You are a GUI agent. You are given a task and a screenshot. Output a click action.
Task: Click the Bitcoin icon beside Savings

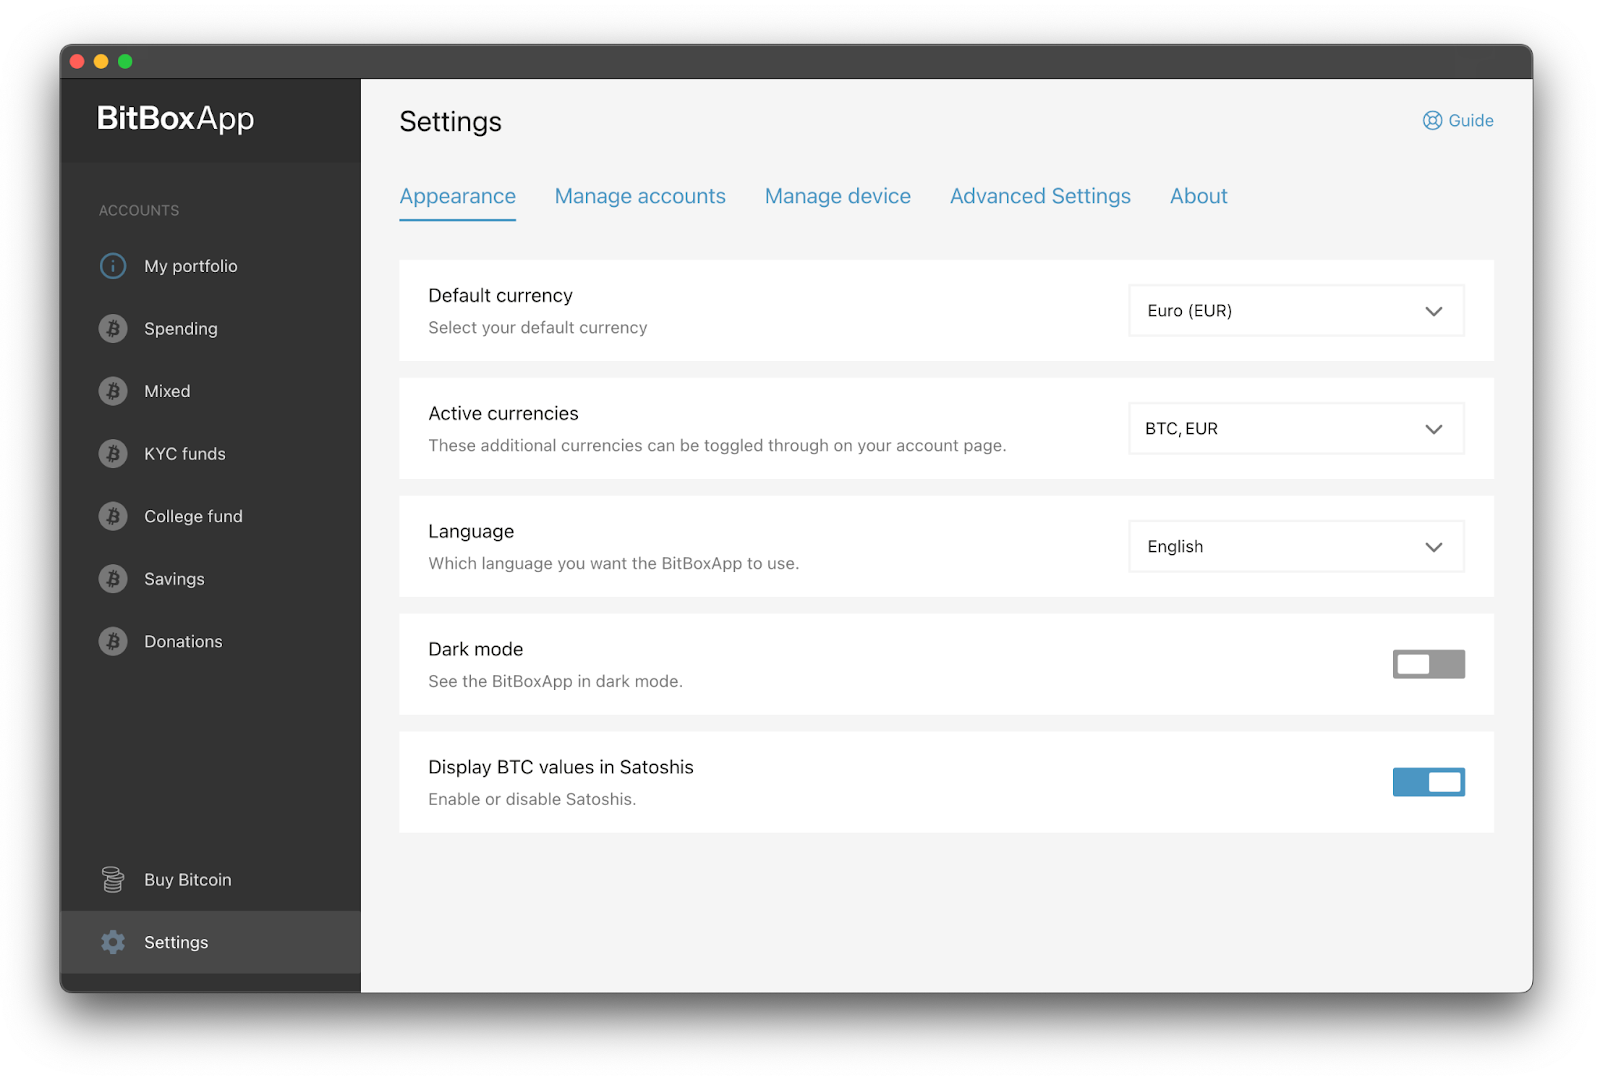click(x=113, y=579)
